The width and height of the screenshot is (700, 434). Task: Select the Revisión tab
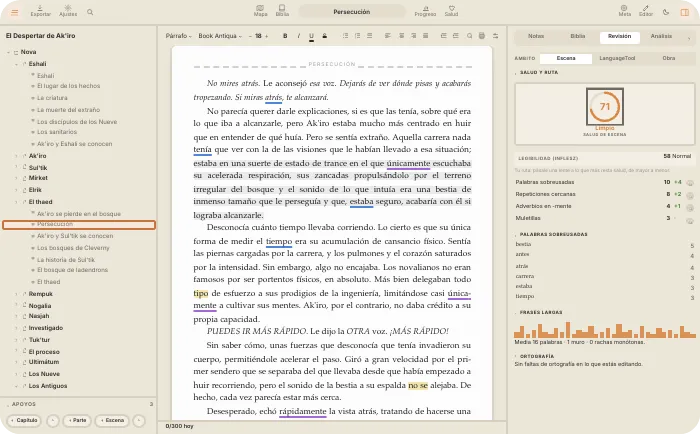click(620, 37)
